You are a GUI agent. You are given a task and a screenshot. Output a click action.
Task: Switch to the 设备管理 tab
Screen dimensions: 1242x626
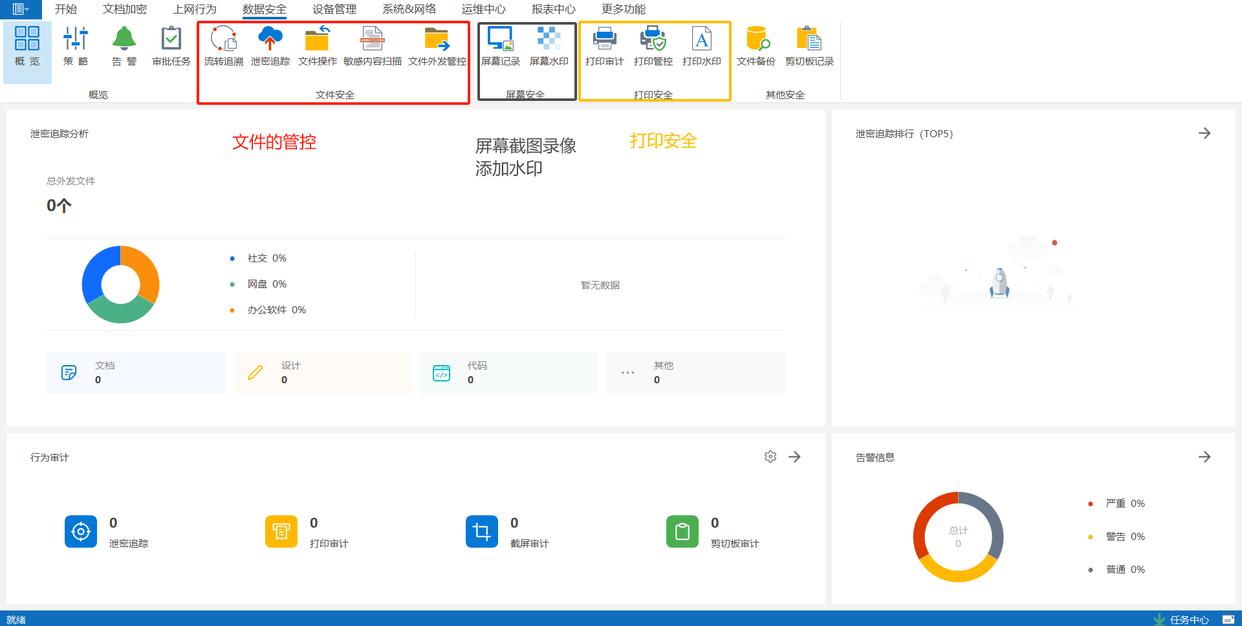tap(334, 9)
